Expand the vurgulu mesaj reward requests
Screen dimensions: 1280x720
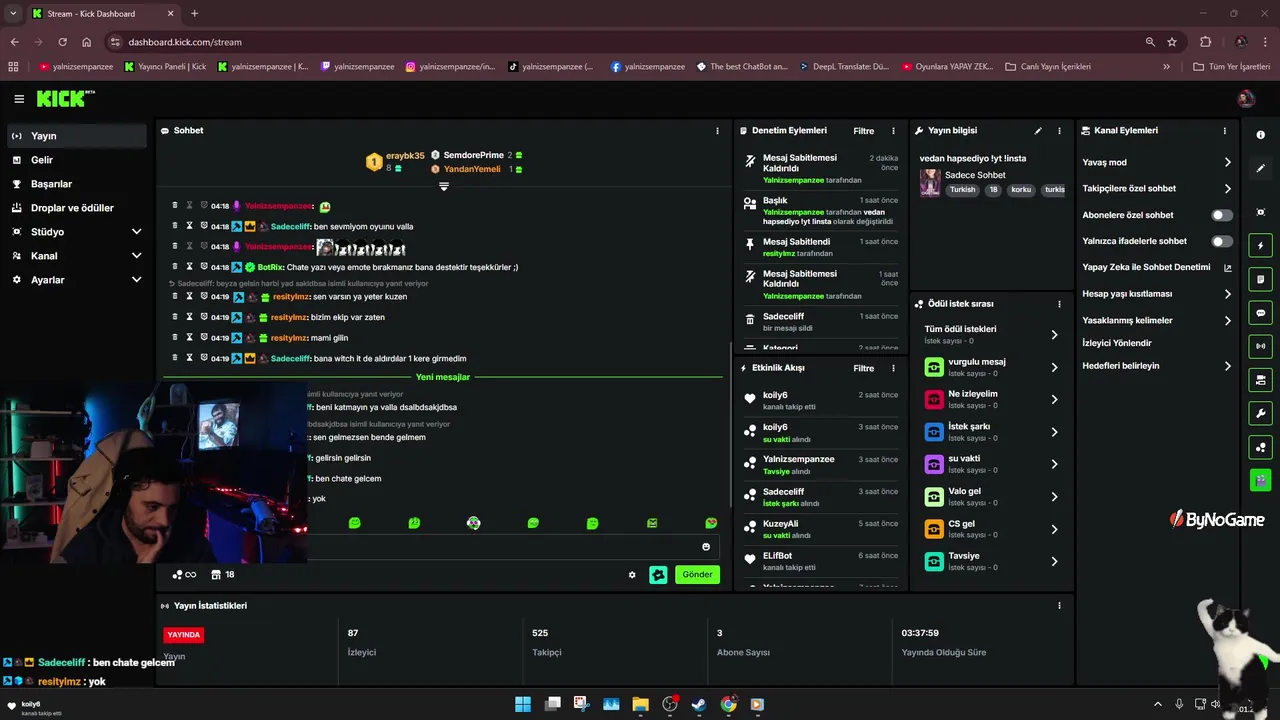1054,367
